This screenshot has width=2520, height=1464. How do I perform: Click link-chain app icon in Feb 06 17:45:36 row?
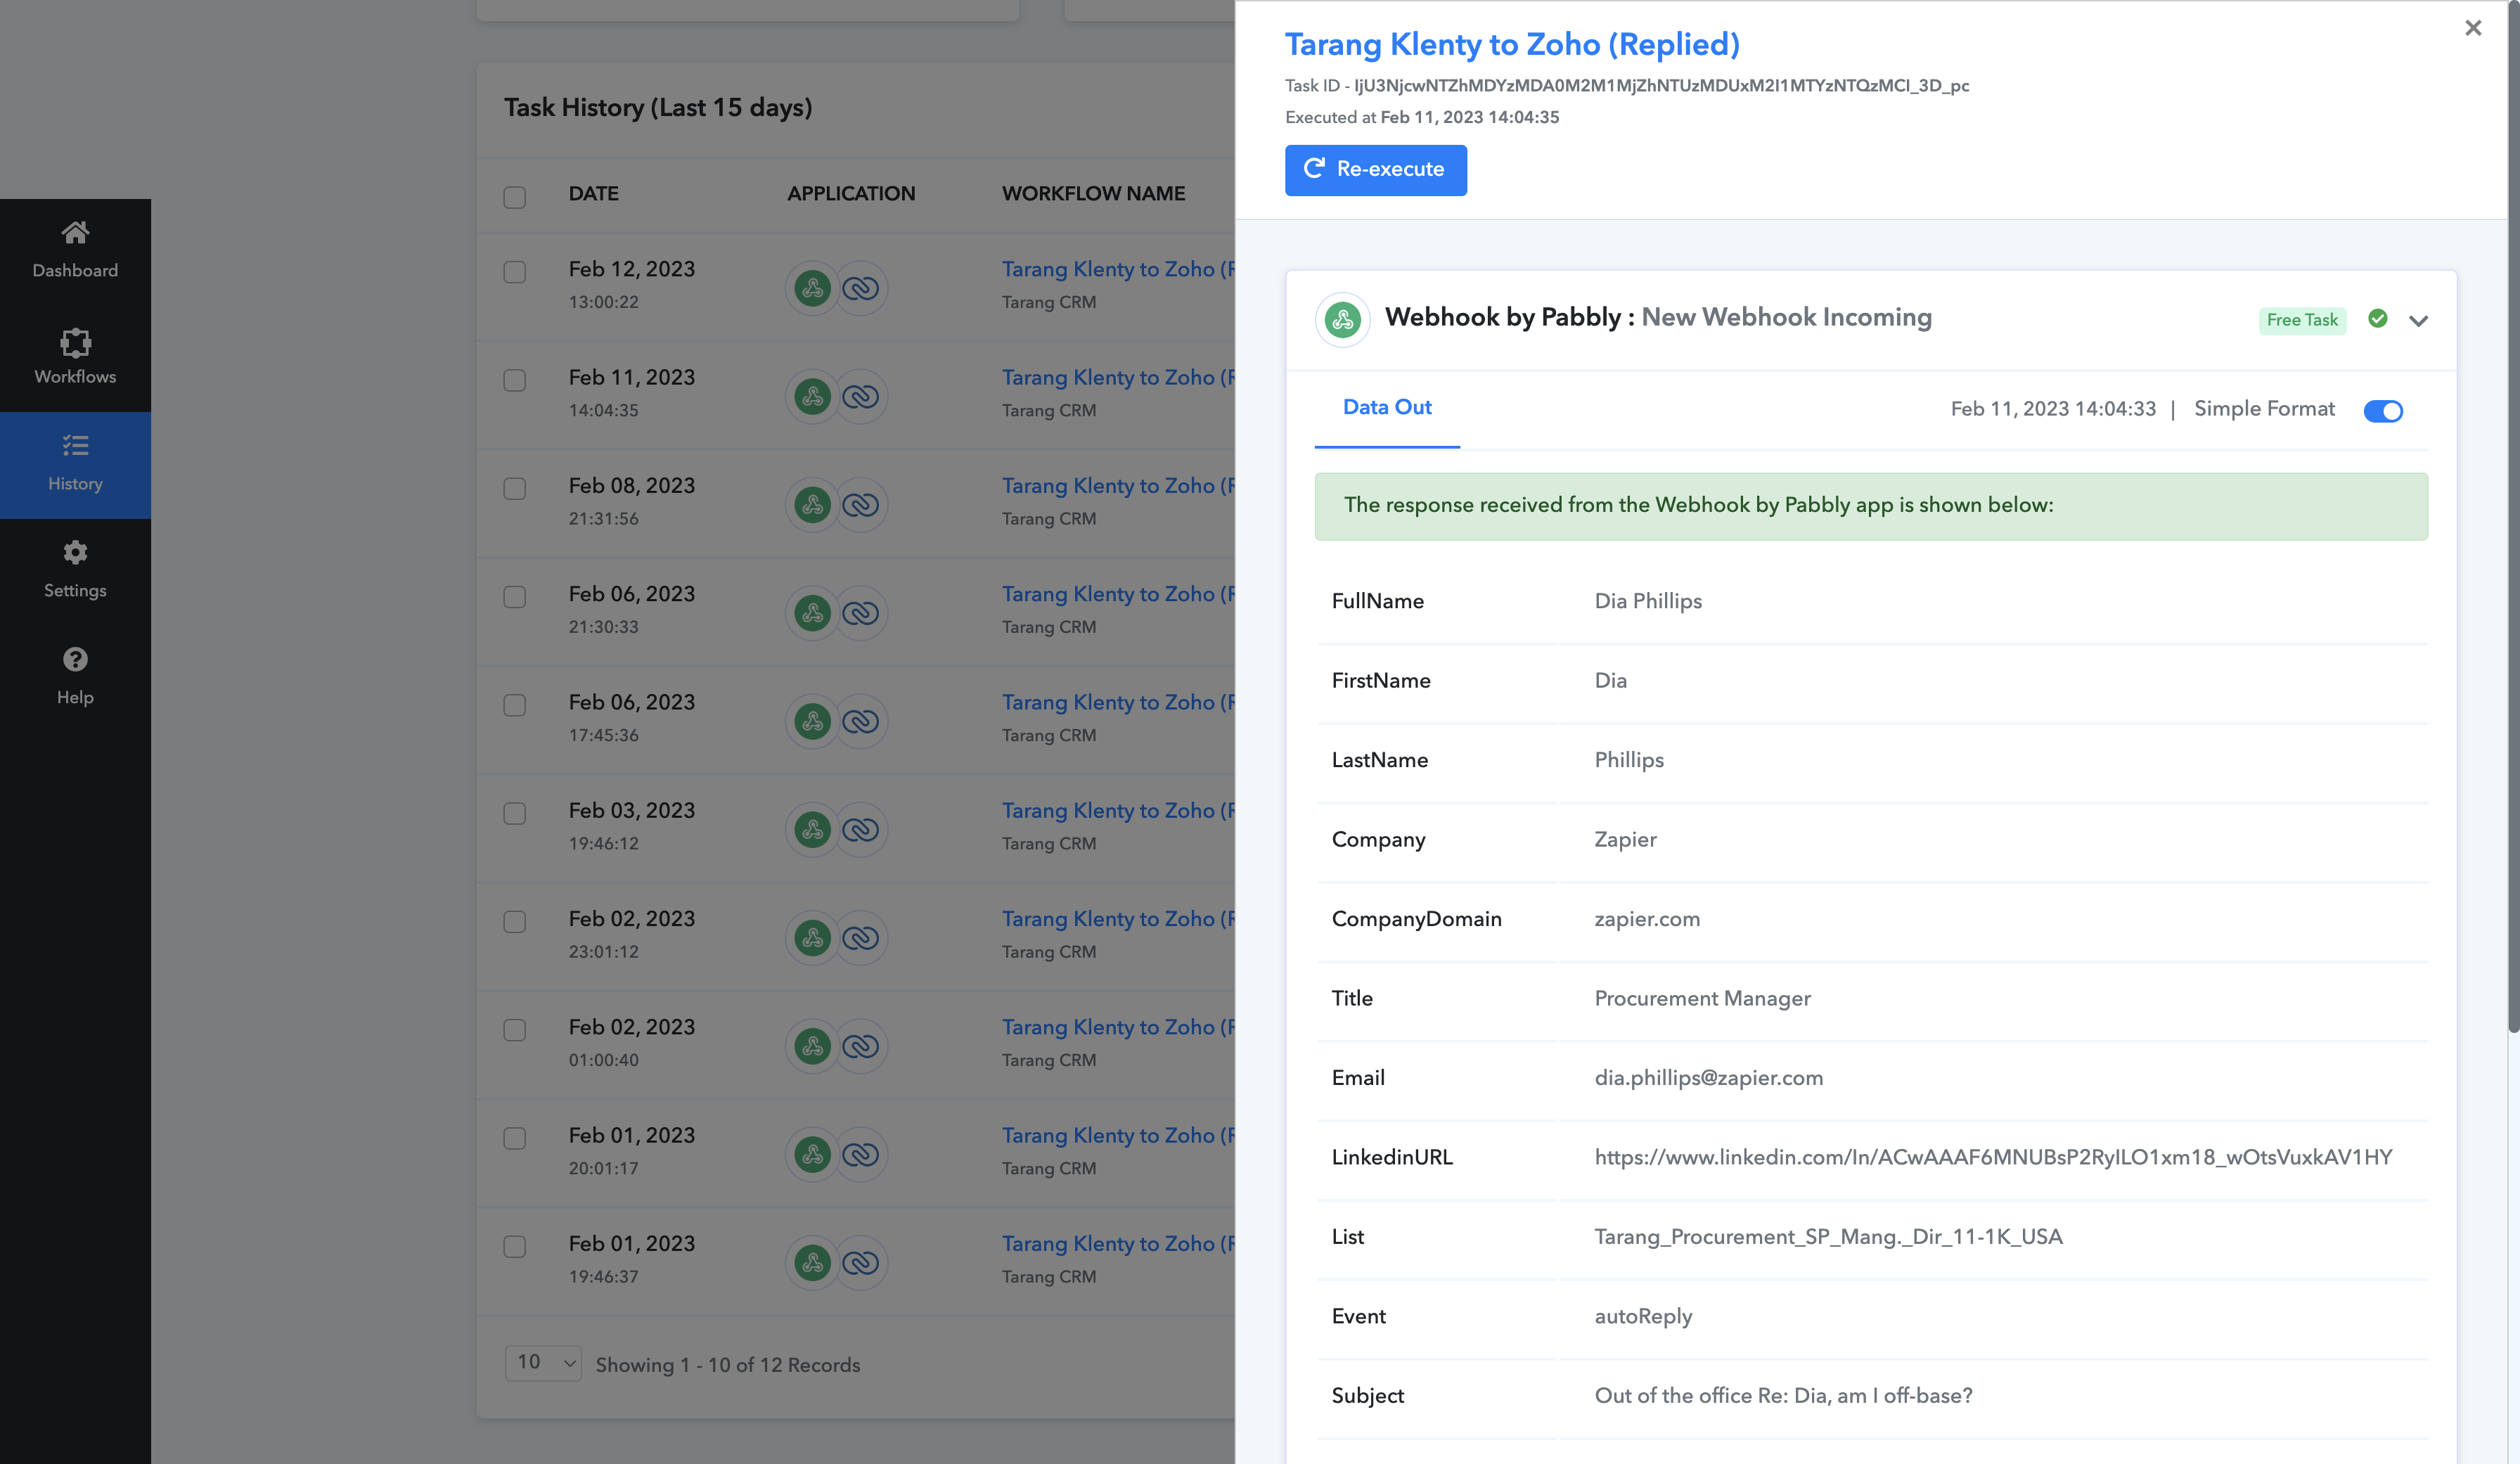861,722
